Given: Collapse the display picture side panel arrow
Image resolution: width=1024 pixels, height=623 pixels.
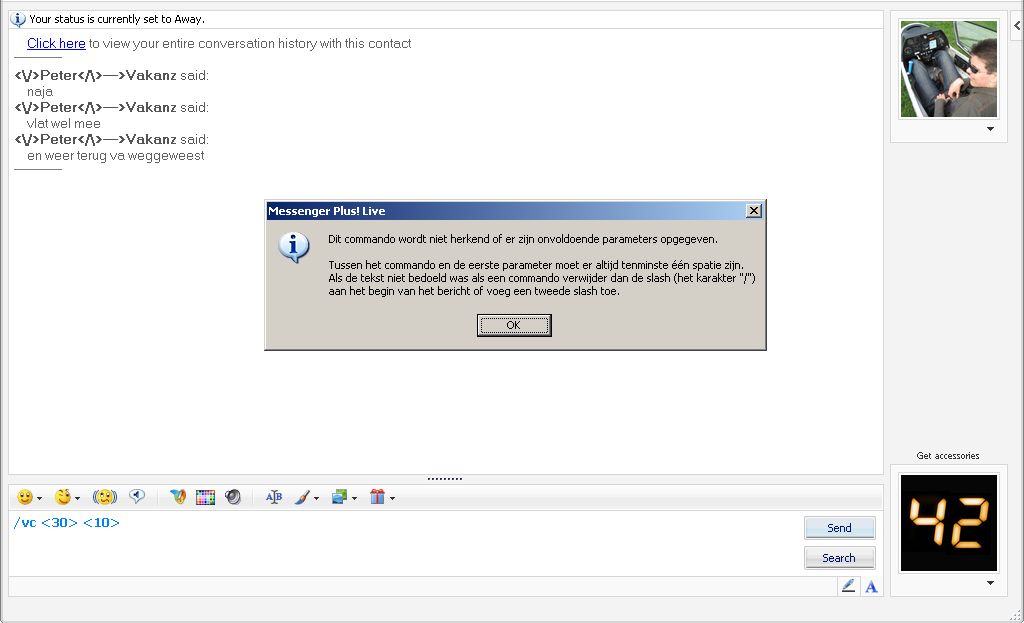Looking at the screenshot, I should [1017, 25].
